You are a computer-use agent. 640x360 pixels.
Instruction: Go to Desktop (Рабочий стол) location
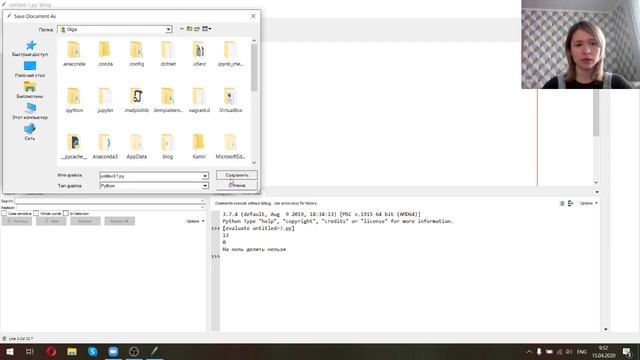click(x=30, y=69)
